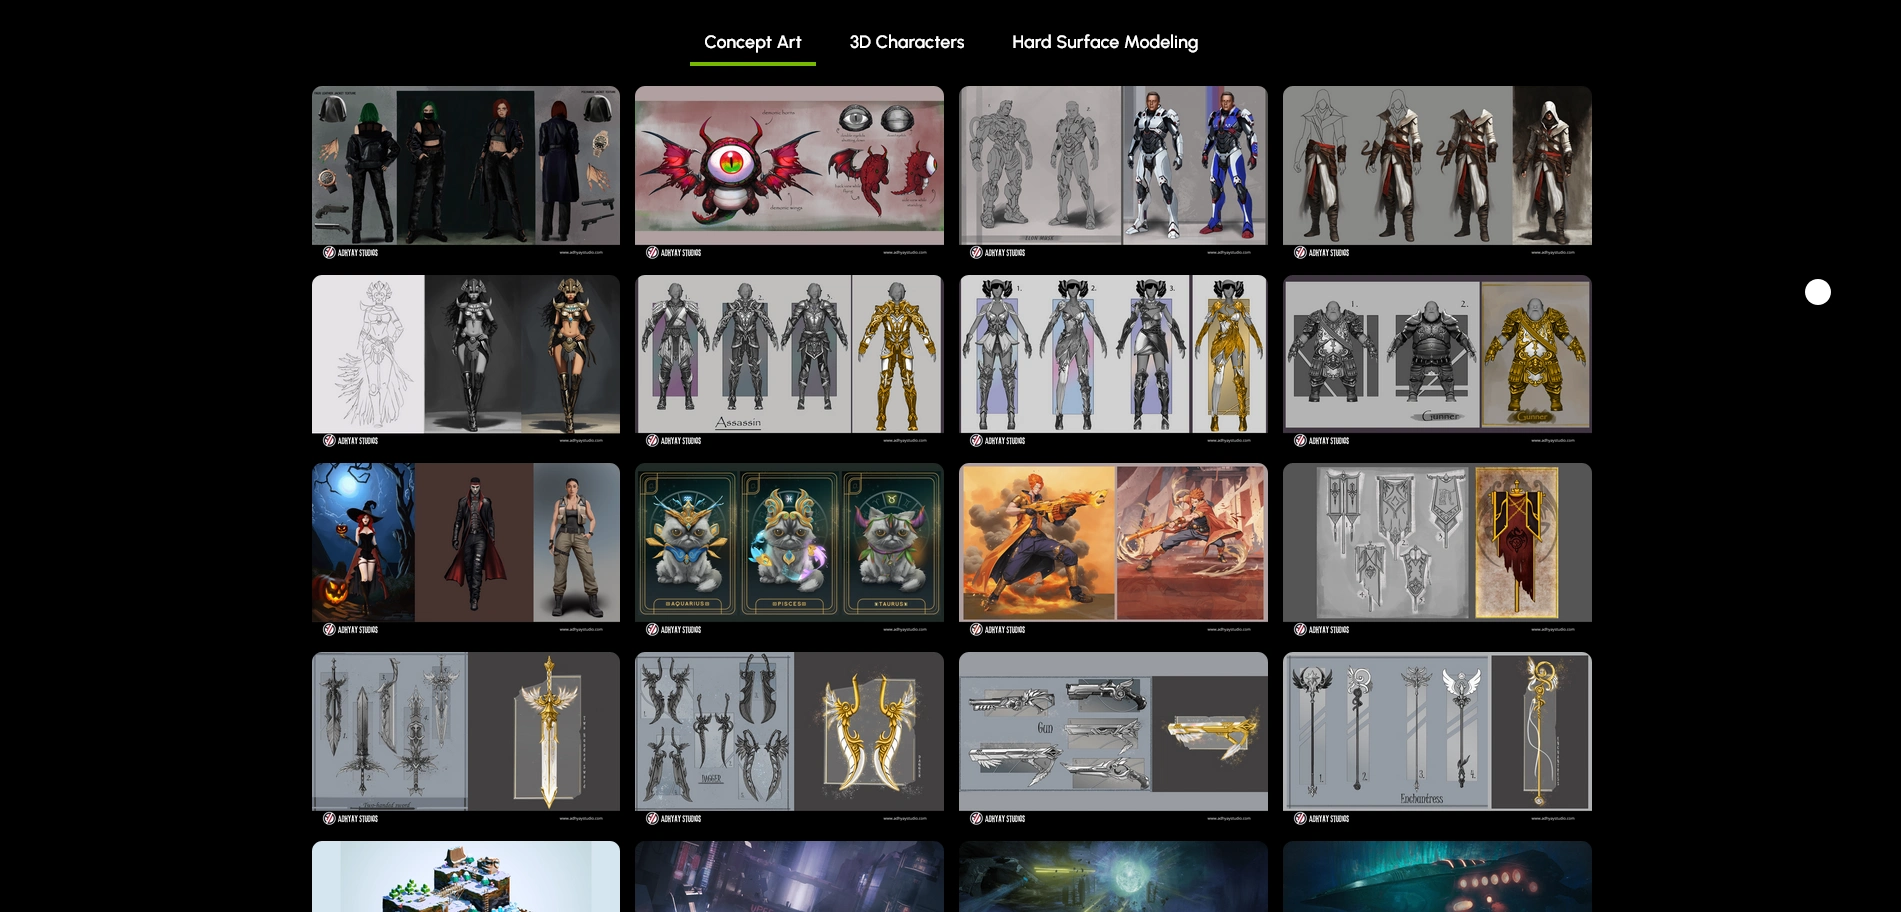This screenshot has width=1901, height=912.
Task: Click the white circle button on right
Action: click(x=1818, y=292)
